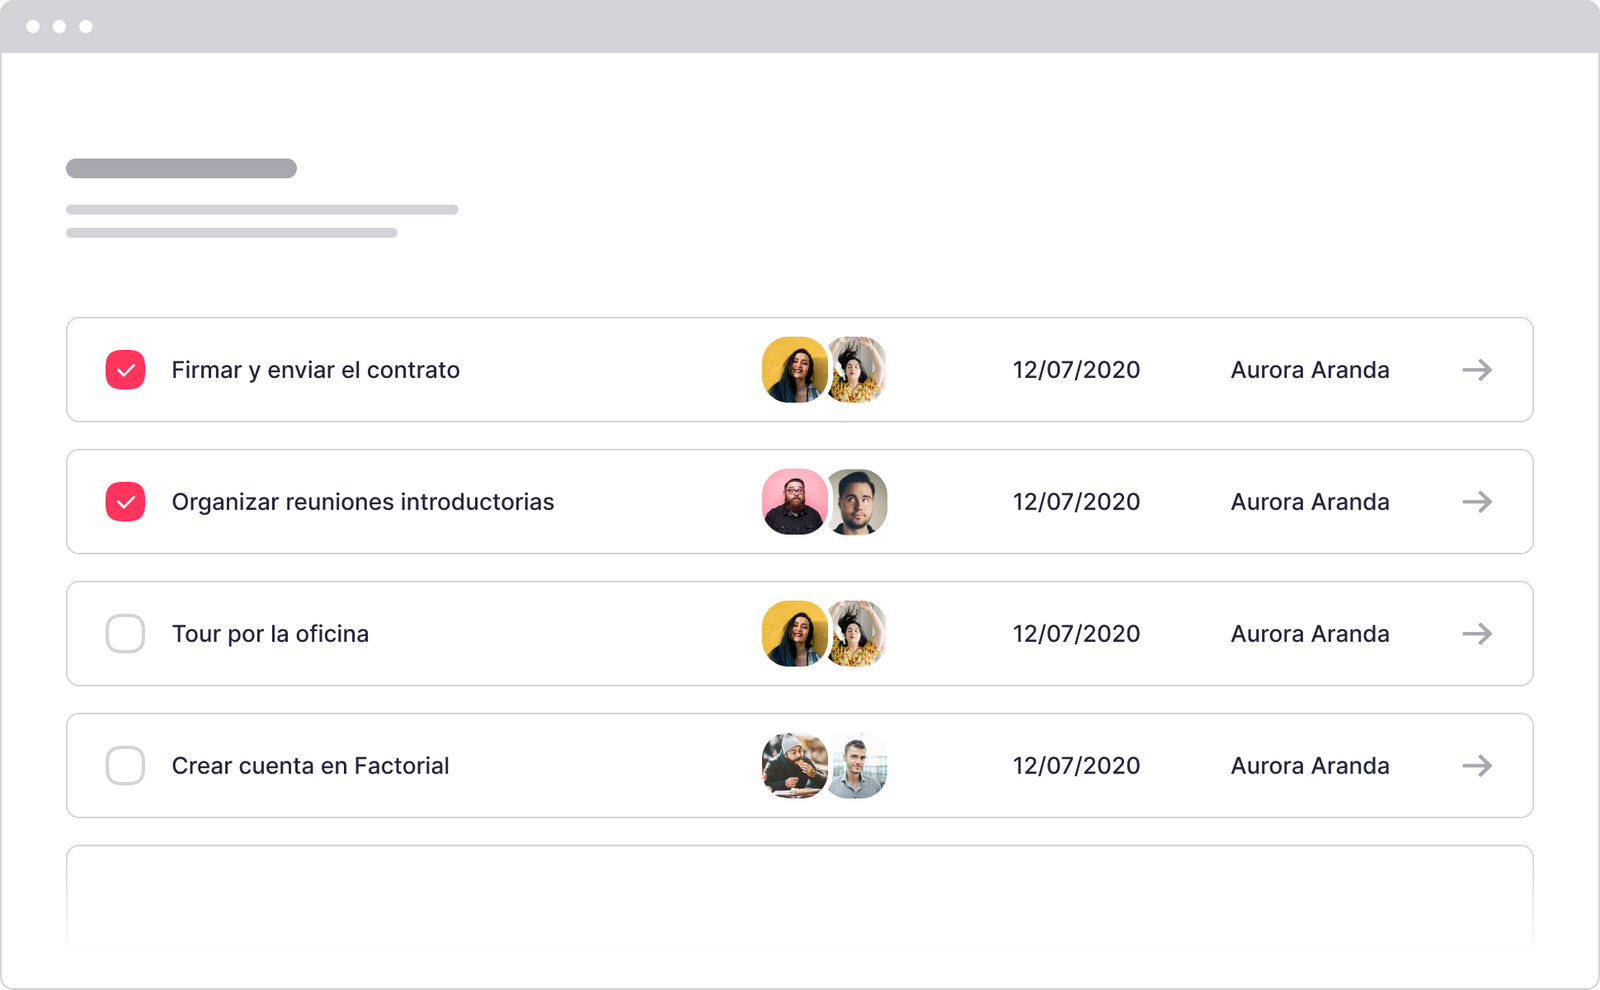Click the smiling man avatar in Factorial row
The height and width of the screenshot is (990, 1600).
coord(860,766)
